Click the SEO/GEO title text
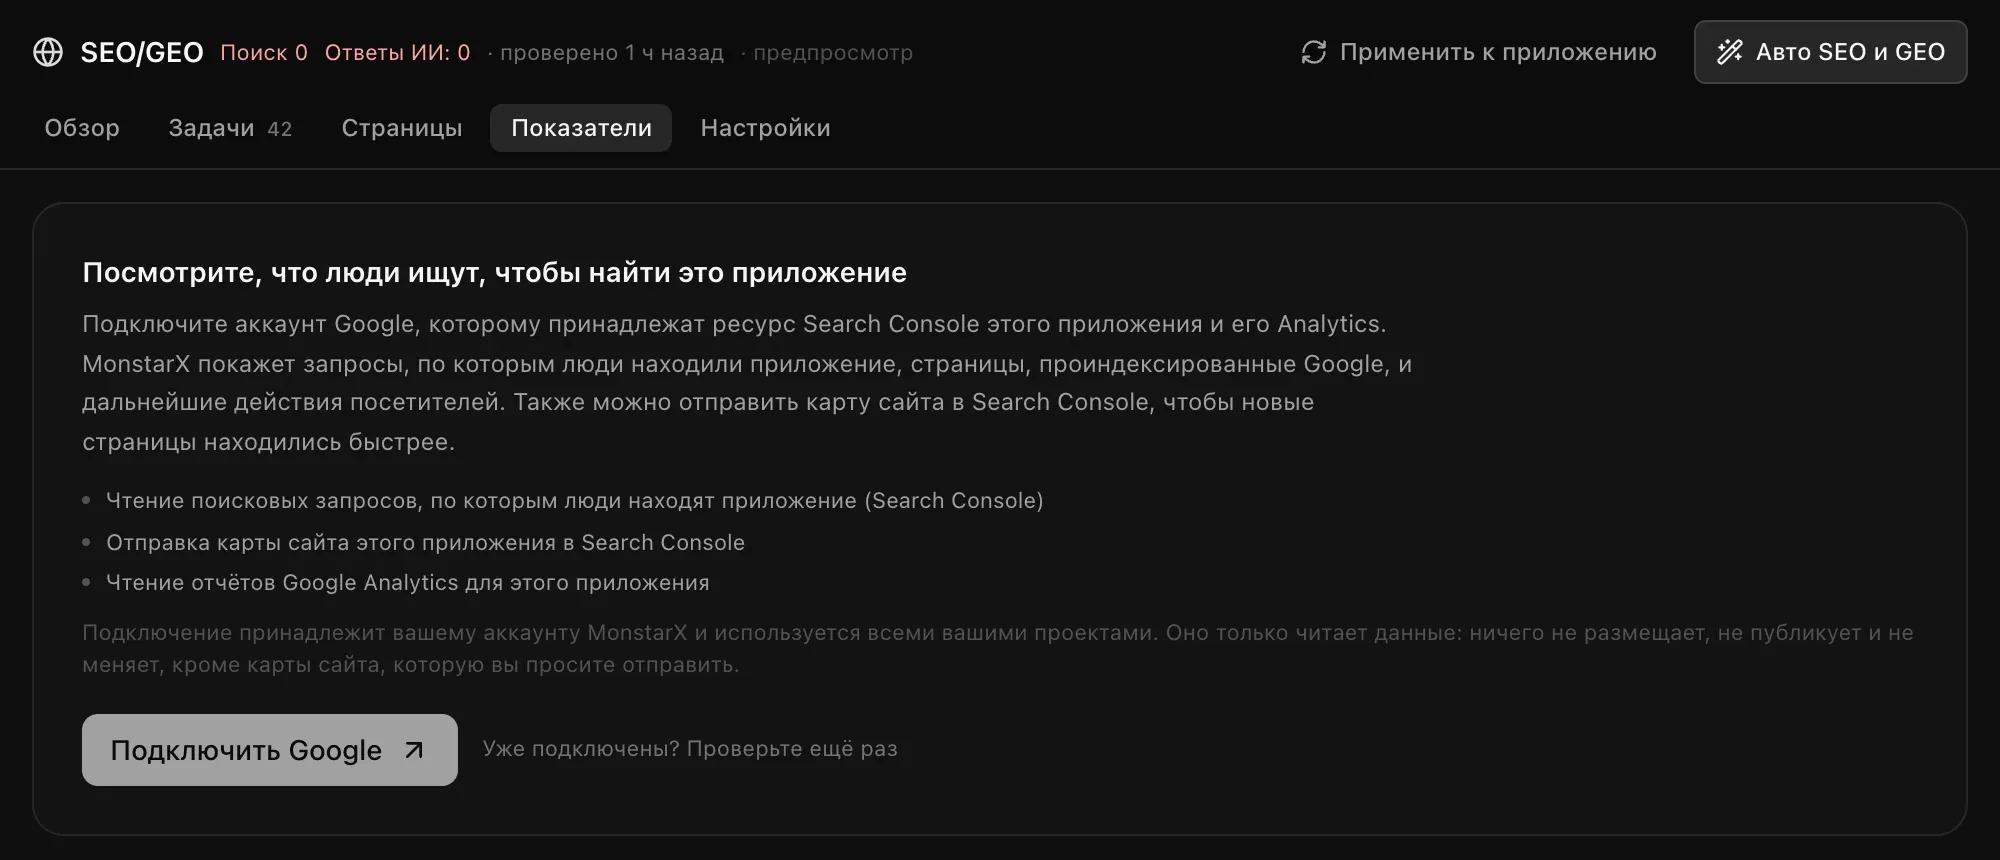Viewport: 2000px width, 860px height. pos(142,52)
